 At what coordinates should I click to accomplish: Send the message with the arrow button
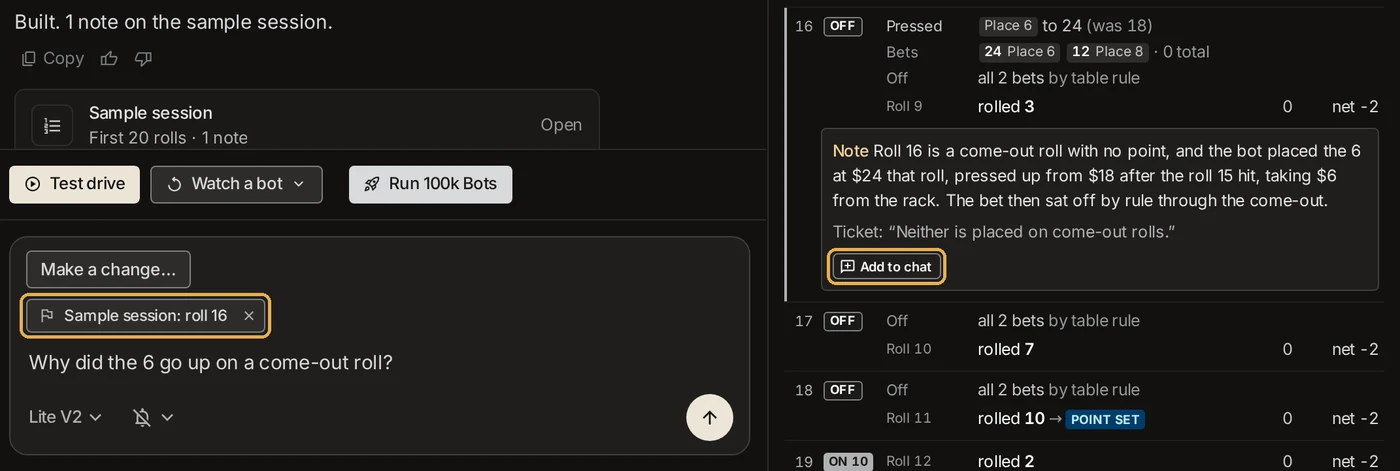pyautogui.click(x=710, y=418)
